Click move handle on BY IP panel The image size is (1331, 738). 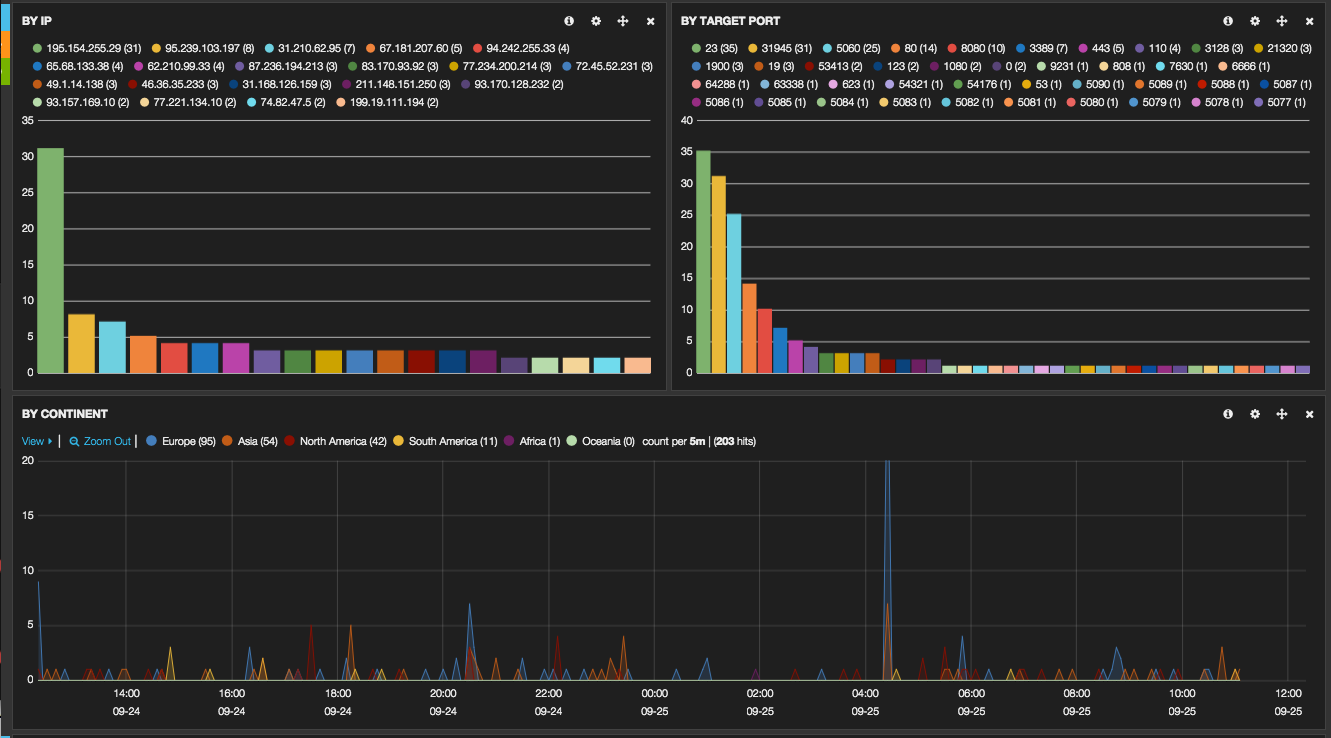623,21
